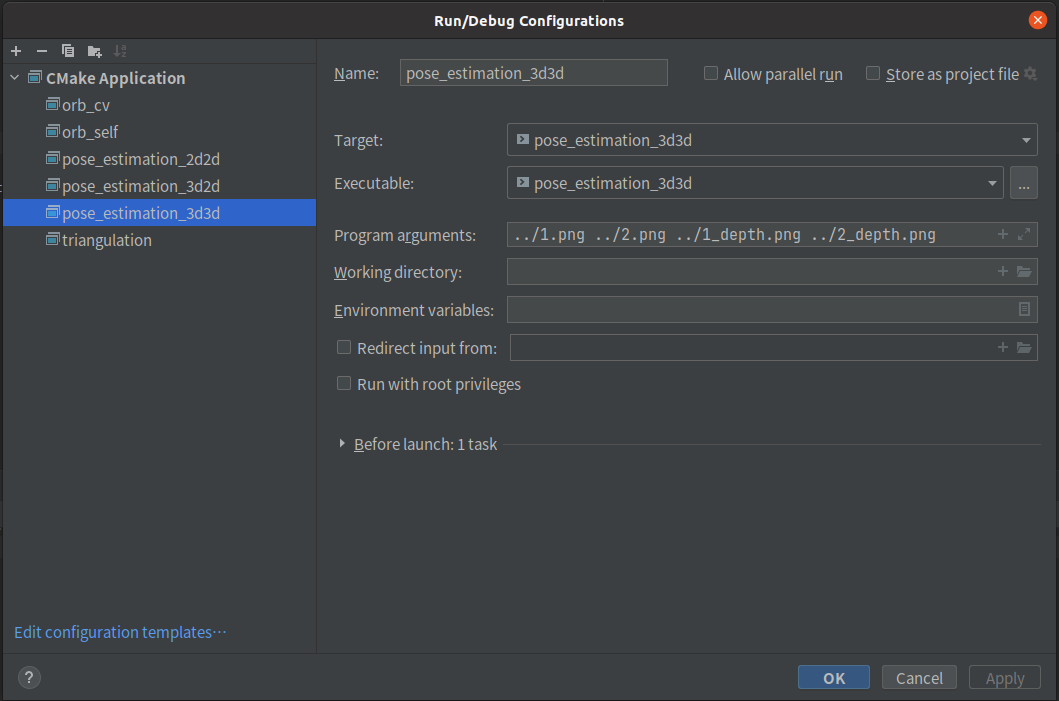Screen dimensions: 1059x701
Task: Check the Store as project file option
Action: click(x=873, y=74)
